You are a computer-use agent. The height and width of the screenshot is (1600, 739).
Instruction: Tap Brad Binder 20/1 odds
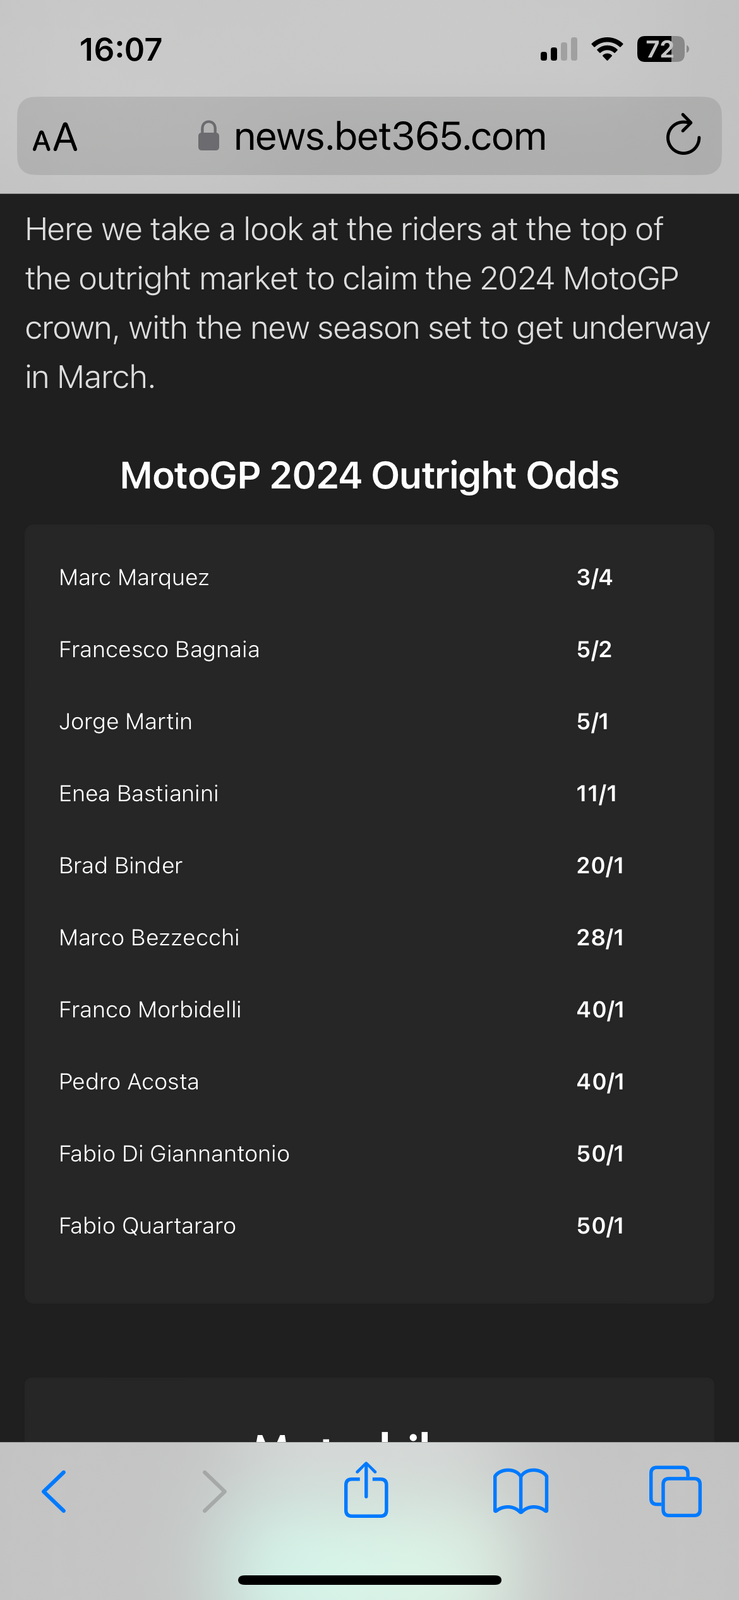[600, 866]
